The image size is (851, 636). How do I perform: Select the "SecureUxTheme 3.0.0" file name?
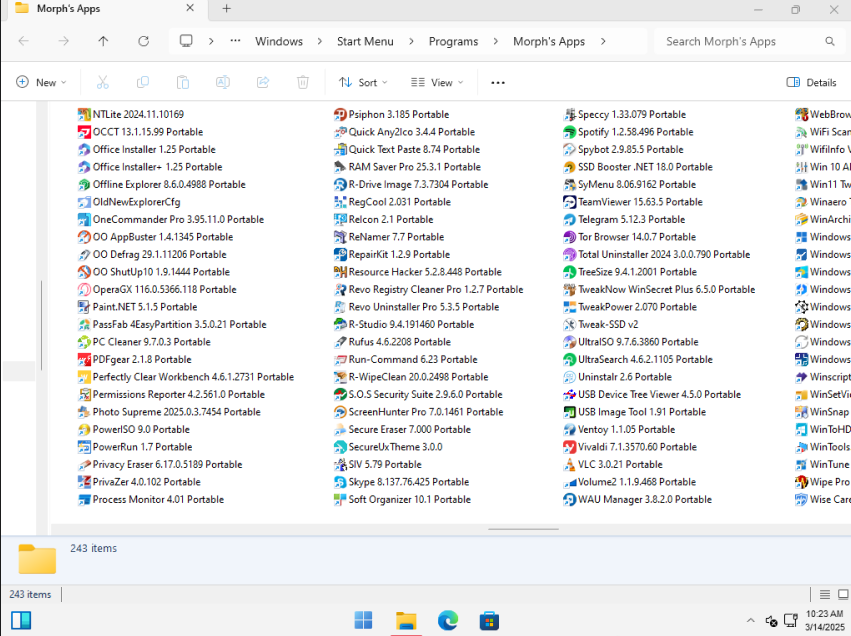(396, 447)
